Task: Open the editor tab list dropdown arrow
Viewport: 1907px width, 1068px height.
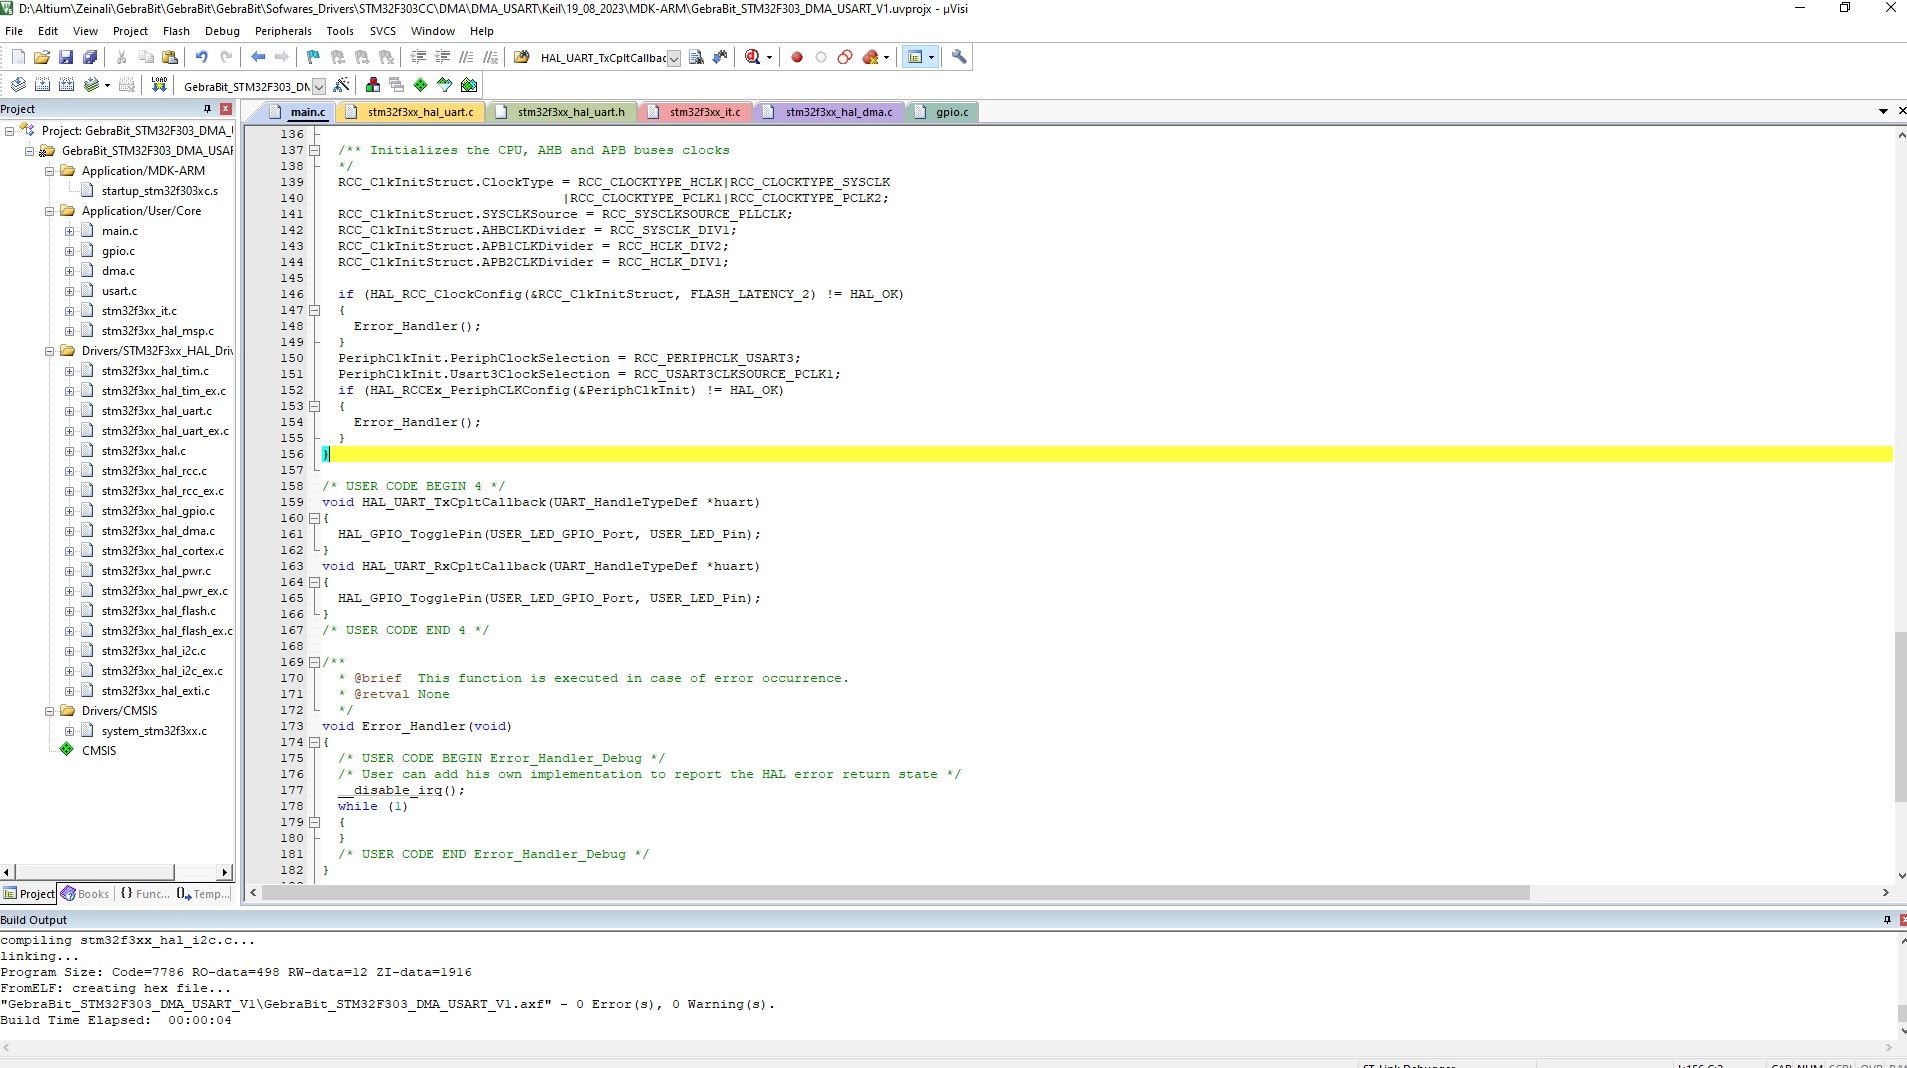Action: tap(1883, 111)
